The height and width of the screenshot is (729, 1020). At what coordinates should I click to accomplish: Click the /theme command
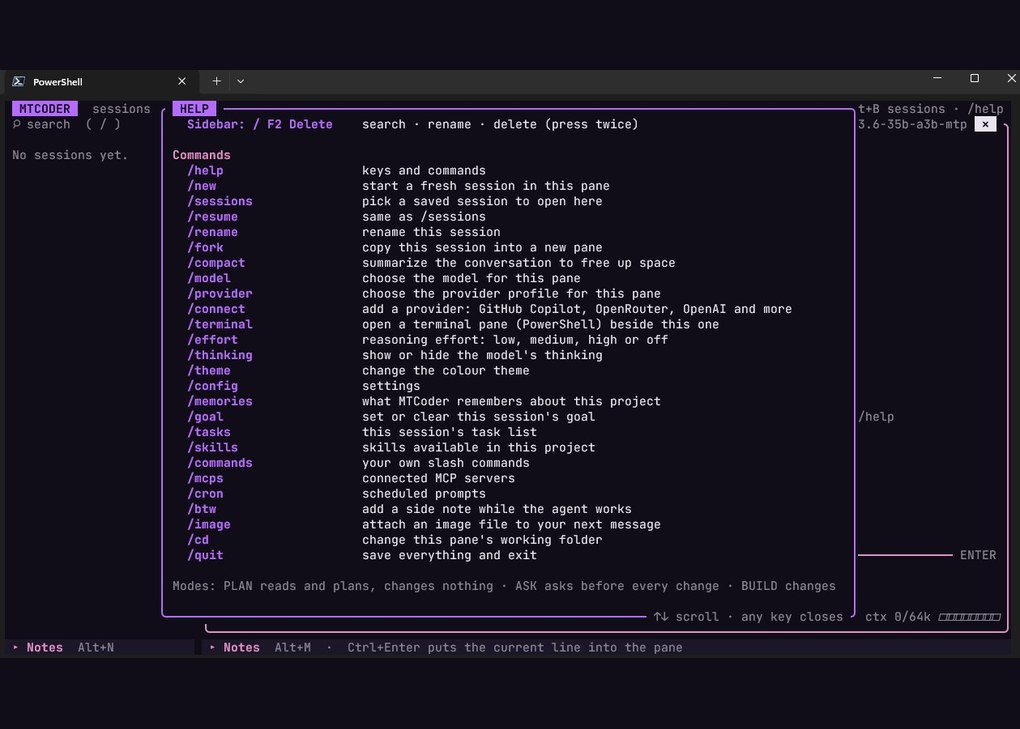click(209, 371)
